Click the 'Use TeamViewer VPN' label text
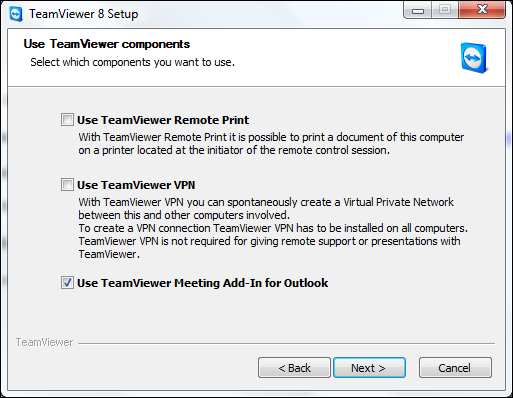 [x=136, y=185]
